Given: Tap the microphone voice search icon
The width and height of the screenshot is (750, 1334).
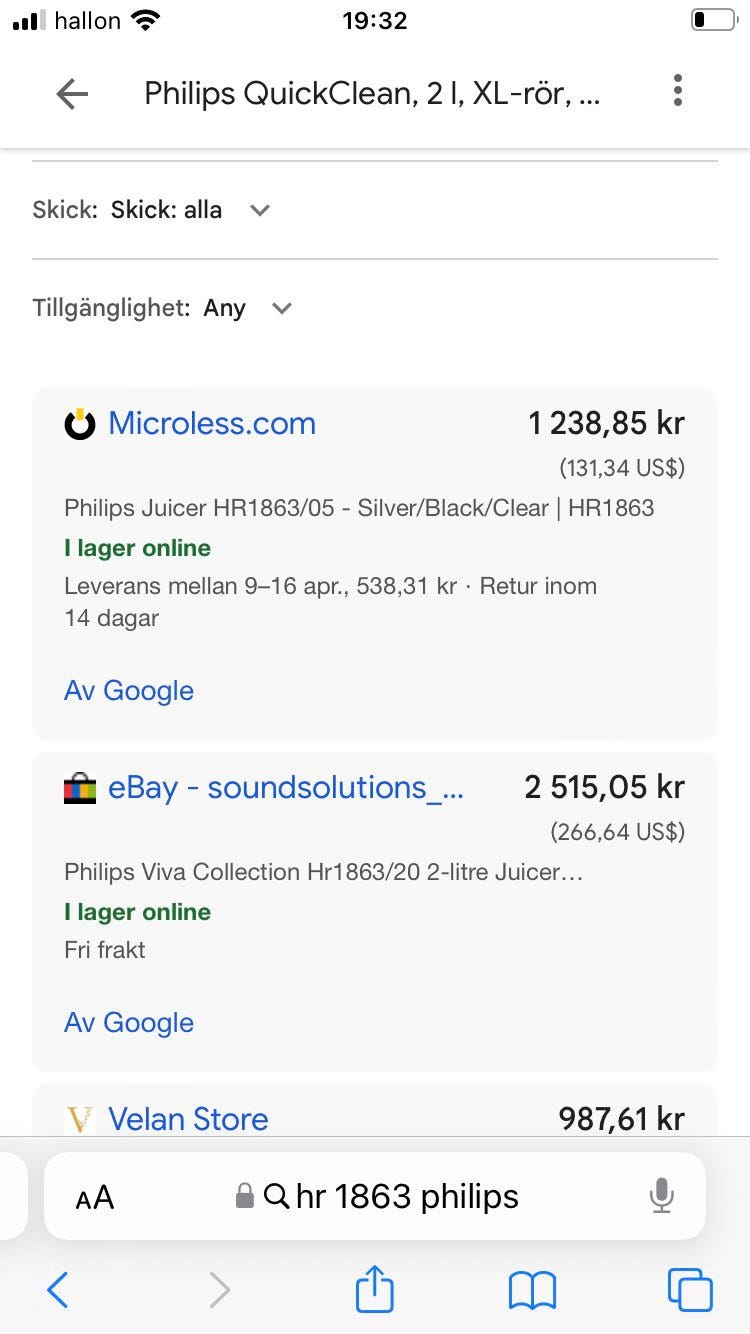Looking at the screenshot, I should click(x=661, y=1196).
